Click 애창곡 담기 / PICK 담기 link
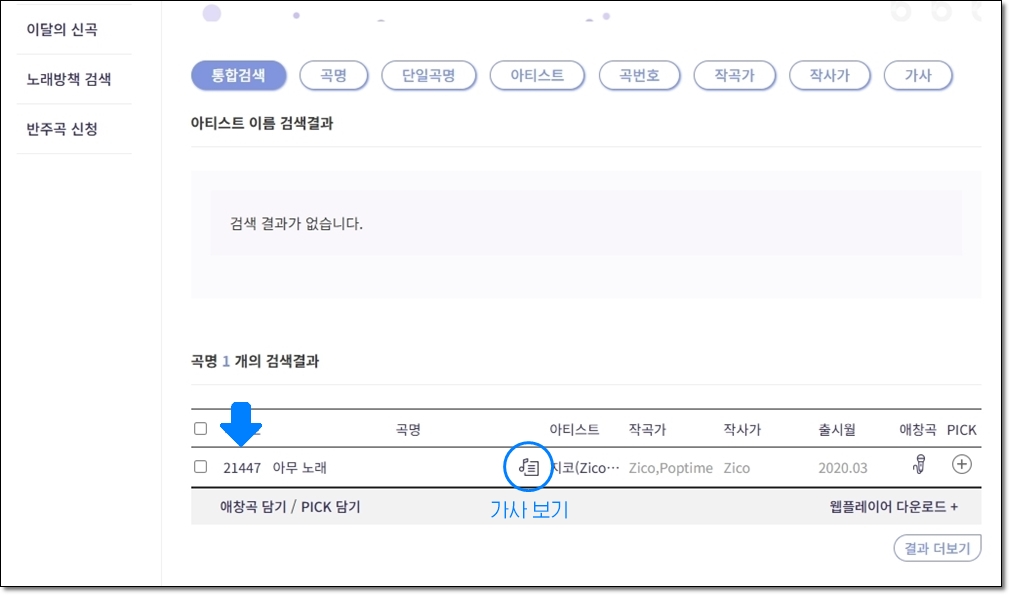Viewport: 1010px width, 595px height. [x=290, y=507]
